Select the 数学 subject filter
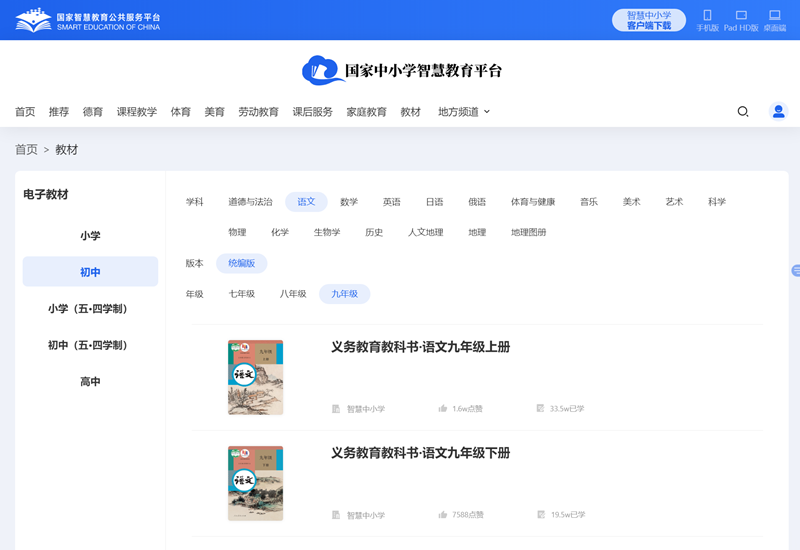Image resolution: width=800 pixels, height=550 pixels. click(x=349, y=202)
